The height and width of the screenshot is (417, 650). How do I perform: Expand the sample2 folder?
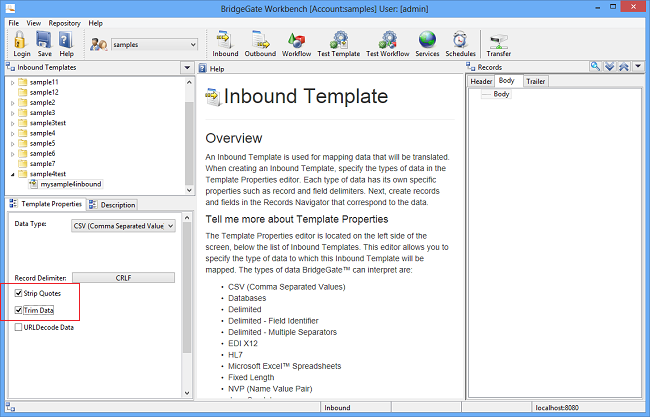[x=12, y=103]
